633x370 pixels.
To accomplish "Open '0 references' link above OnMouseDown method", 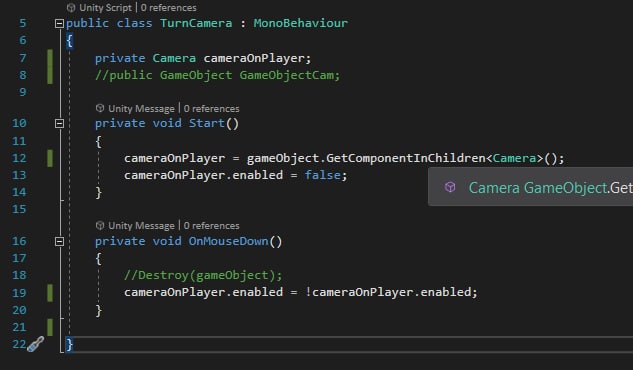I will 211,226.
